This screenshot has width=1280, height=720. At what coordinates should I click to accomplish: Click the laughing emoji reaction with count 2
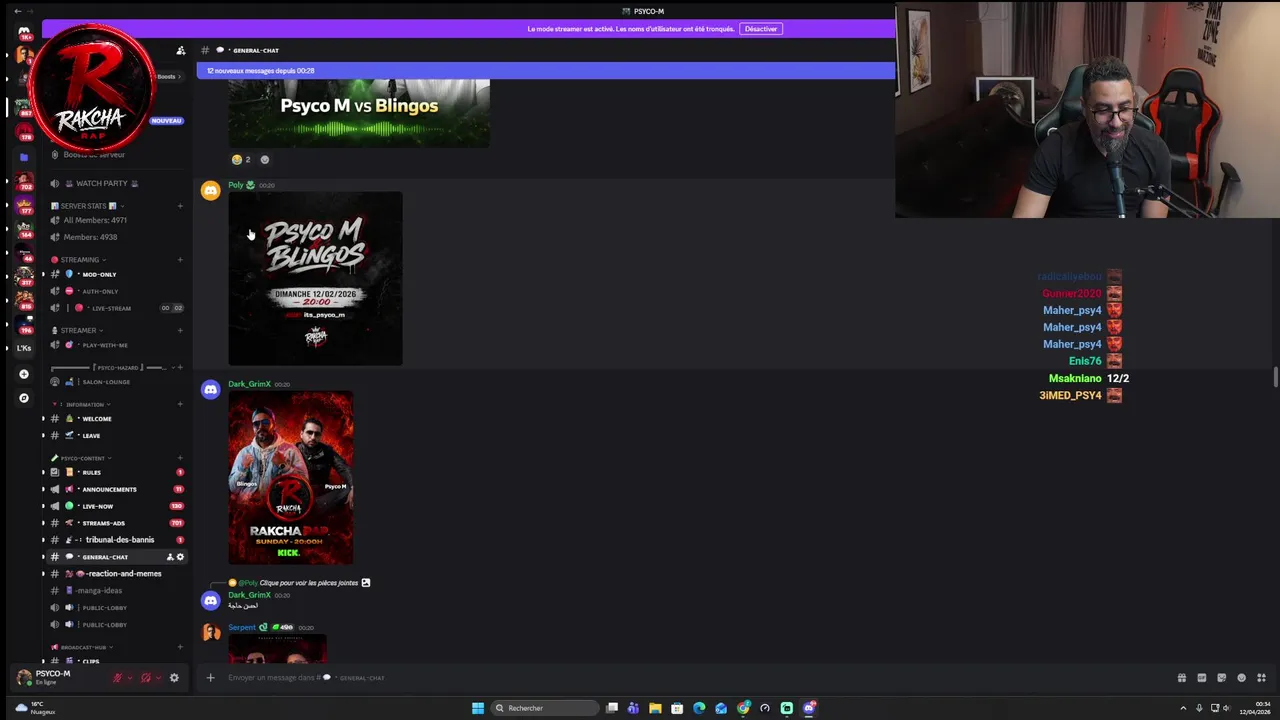(241, 160)
